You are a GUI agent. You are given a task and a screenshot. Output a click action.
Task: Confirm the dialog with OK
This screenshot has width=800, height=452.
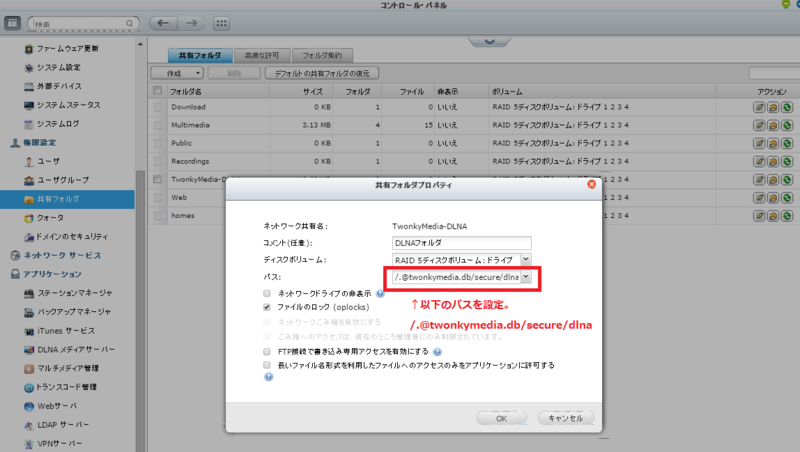click(502, 418)
